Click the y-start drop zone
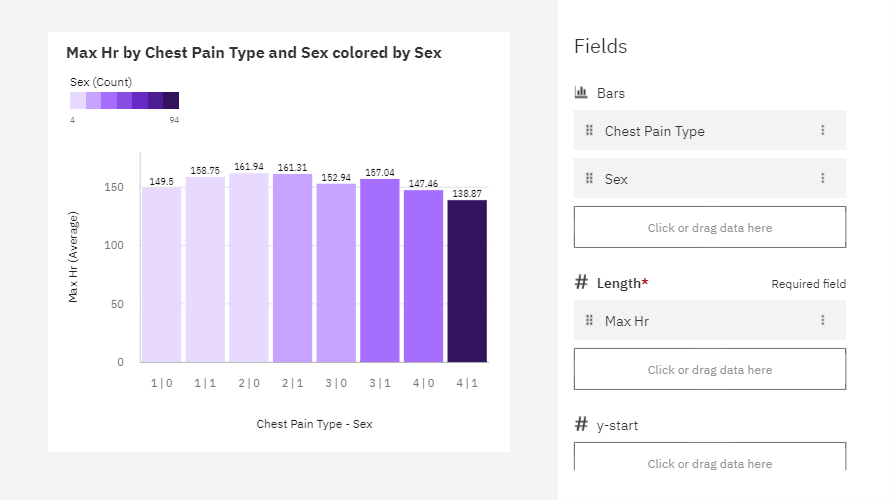 click(710, 457)
